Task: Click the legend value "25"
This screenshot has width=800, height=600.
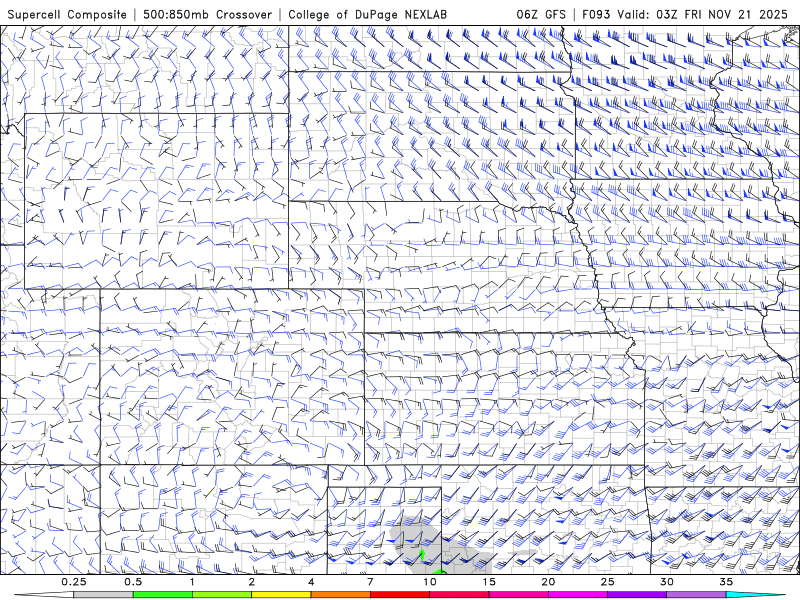Action: coord(607,582)
